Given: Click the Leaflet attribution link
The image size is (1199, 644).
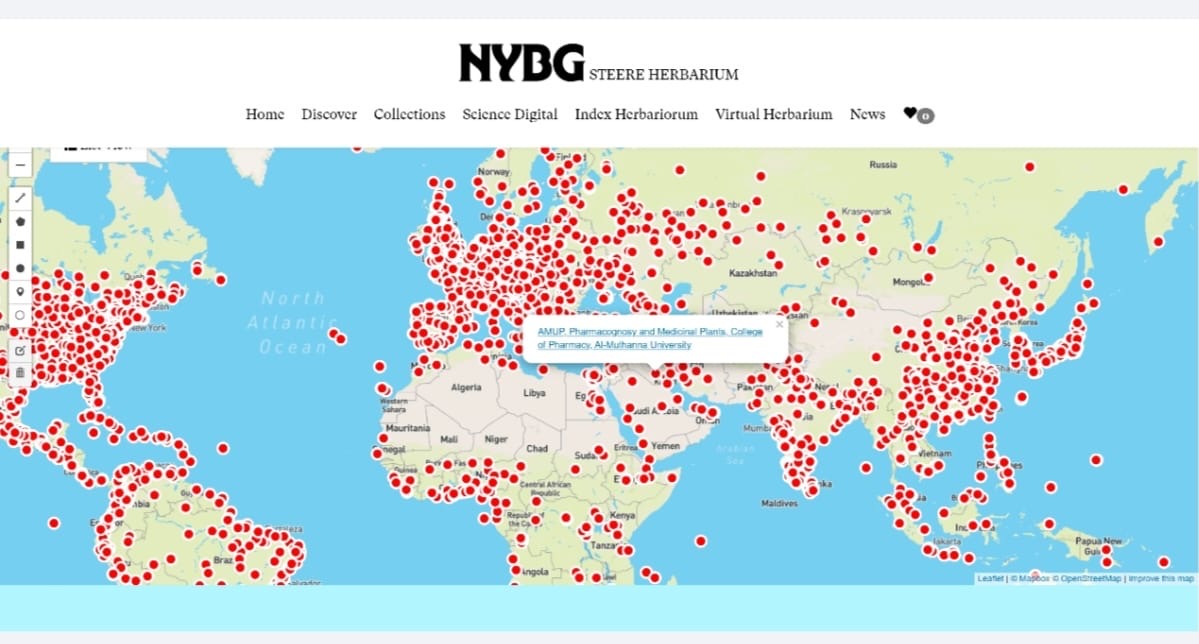Looking at the screenshot, I should [990, 579].
